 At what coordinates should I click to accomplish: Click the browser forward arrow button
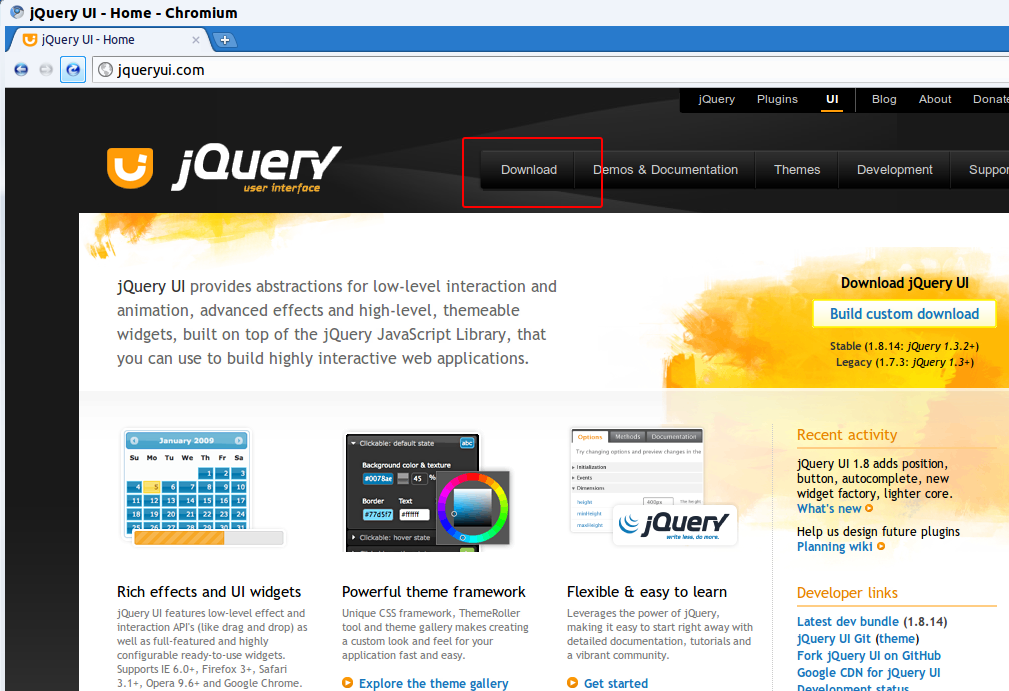(x=46, y=70)
